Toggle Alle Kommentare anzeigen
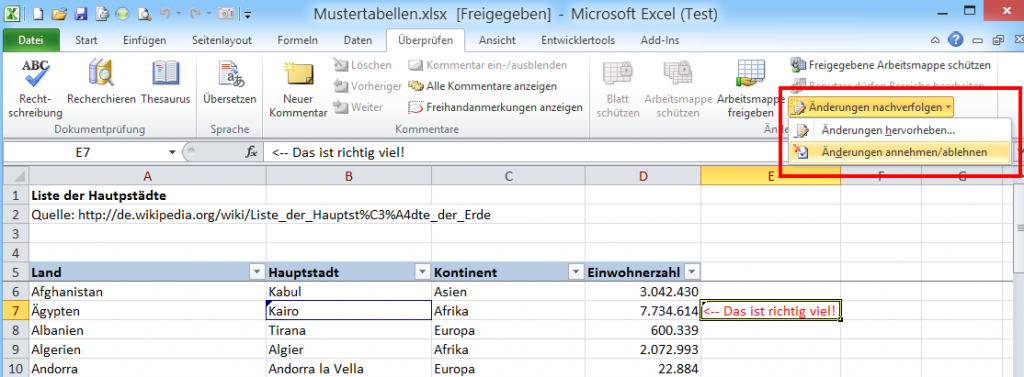1024x377 pixels. point(483,86)
